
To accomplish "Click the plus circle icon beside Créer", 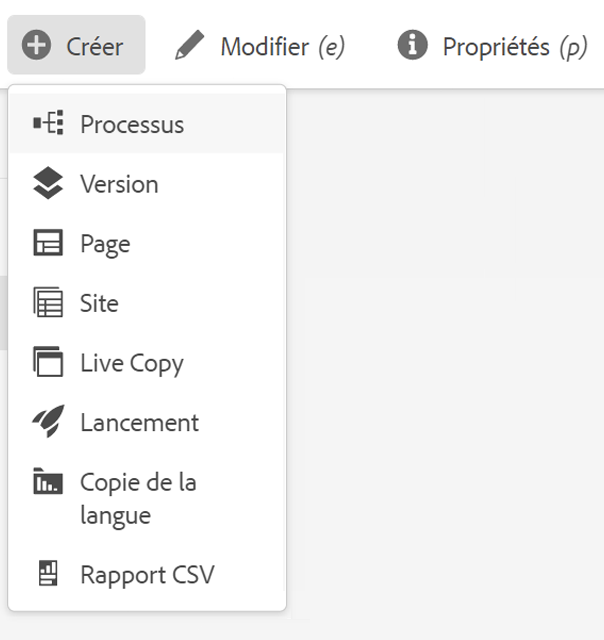I will 36,46.
